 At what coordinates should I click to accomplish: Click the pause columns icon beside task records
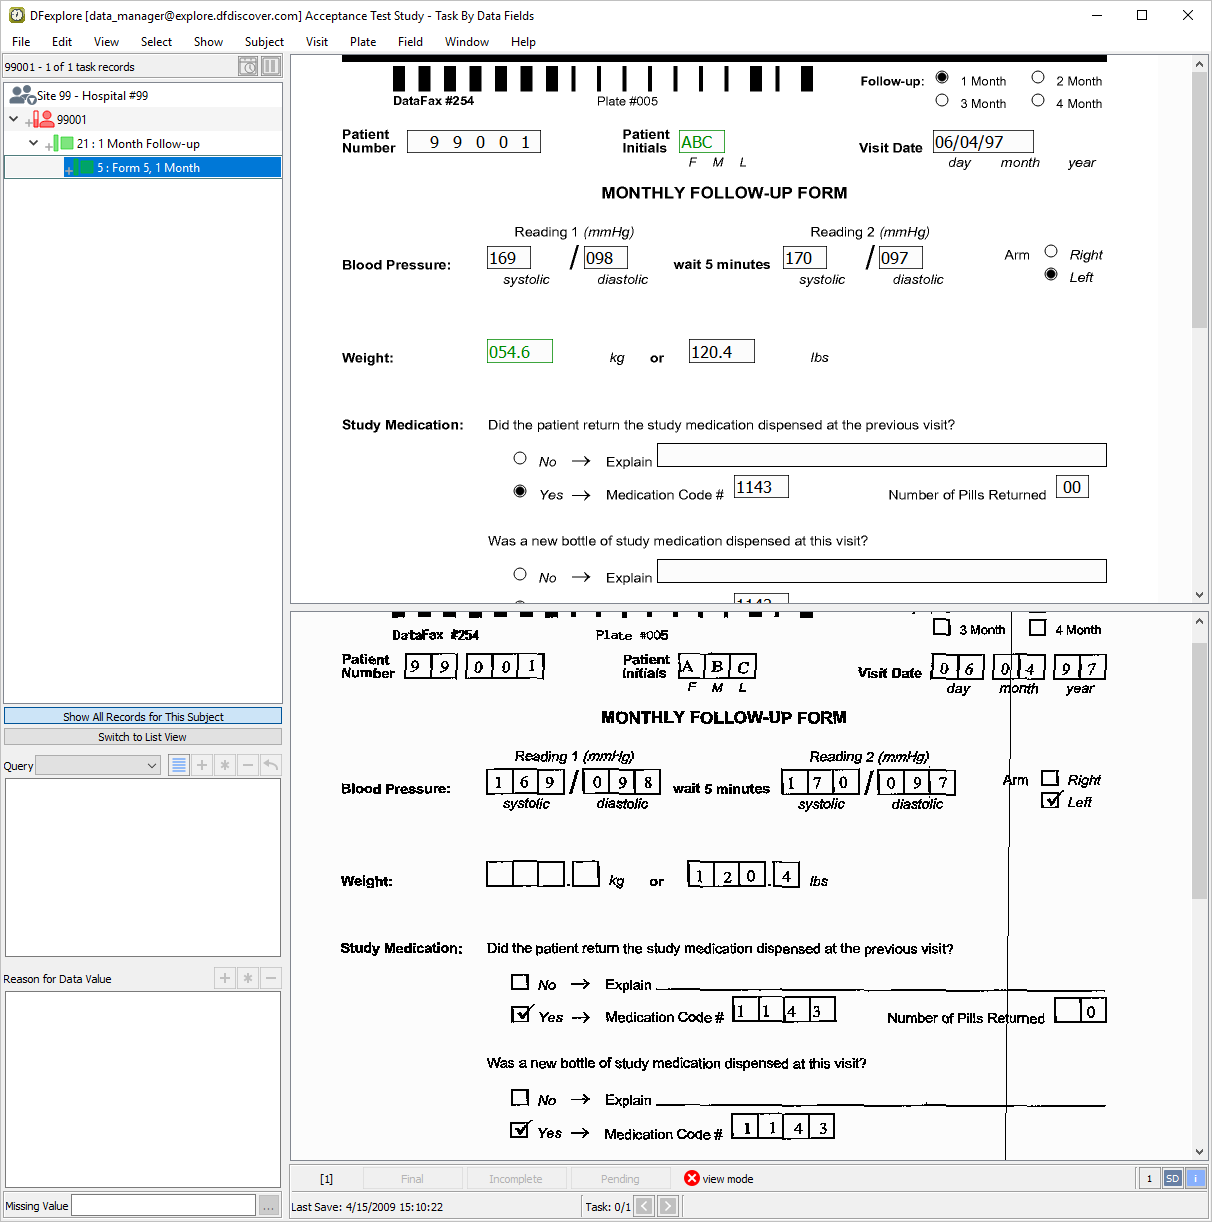pos(271,67)
